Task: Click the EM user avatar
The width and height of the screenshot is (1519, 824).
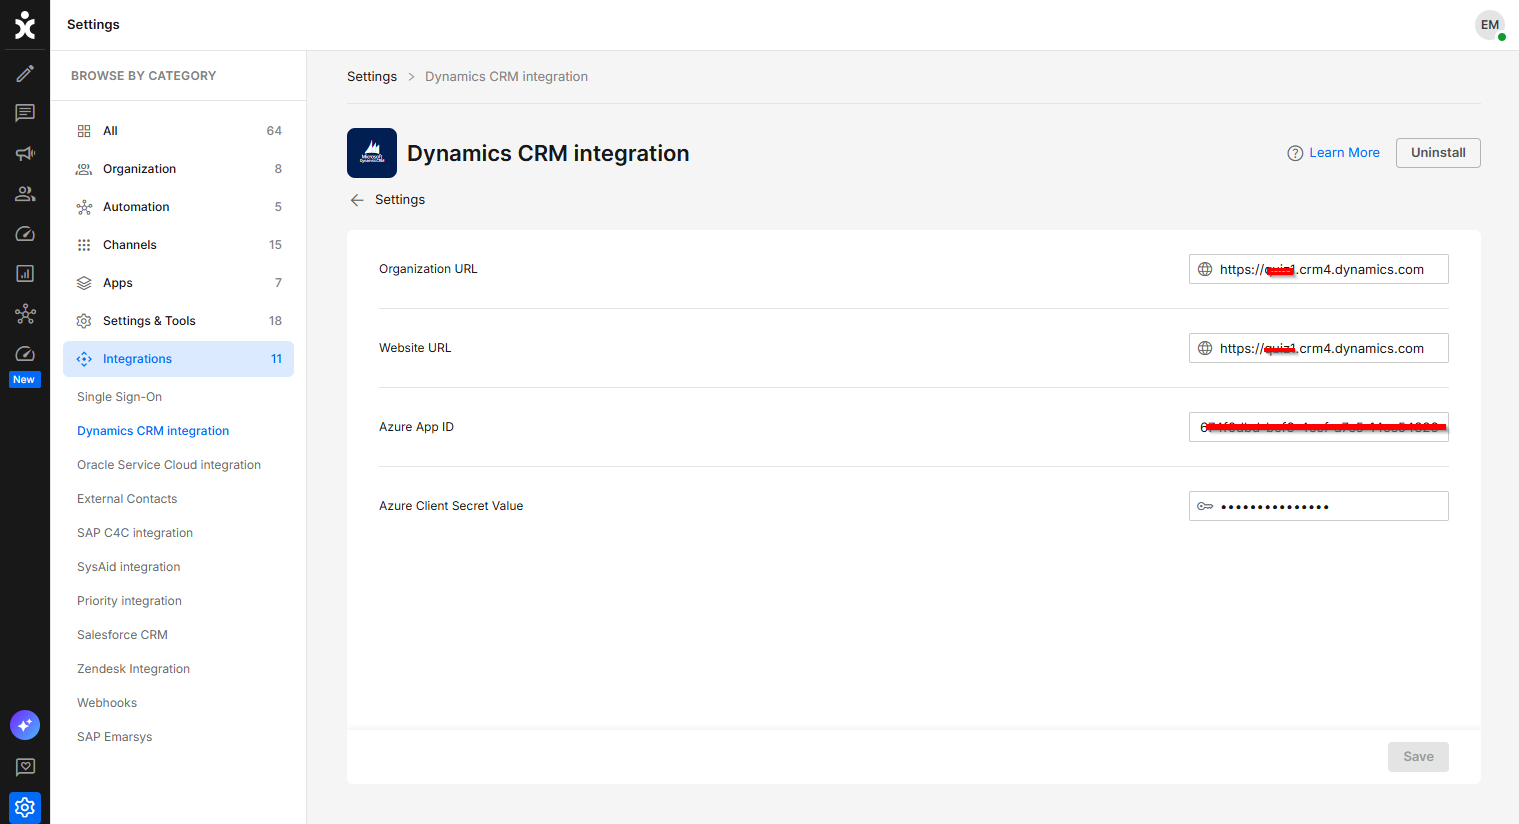Action: 1490,25
